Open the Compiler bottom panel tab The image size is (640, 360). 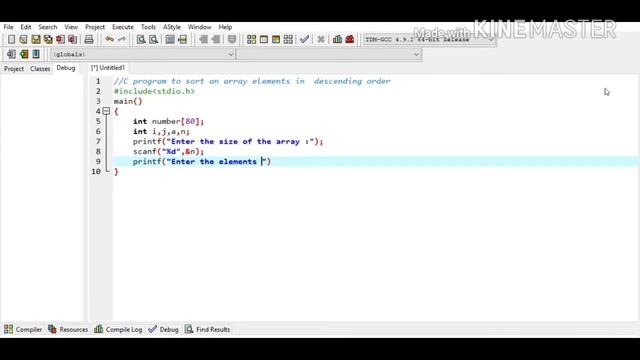point(23,329)
